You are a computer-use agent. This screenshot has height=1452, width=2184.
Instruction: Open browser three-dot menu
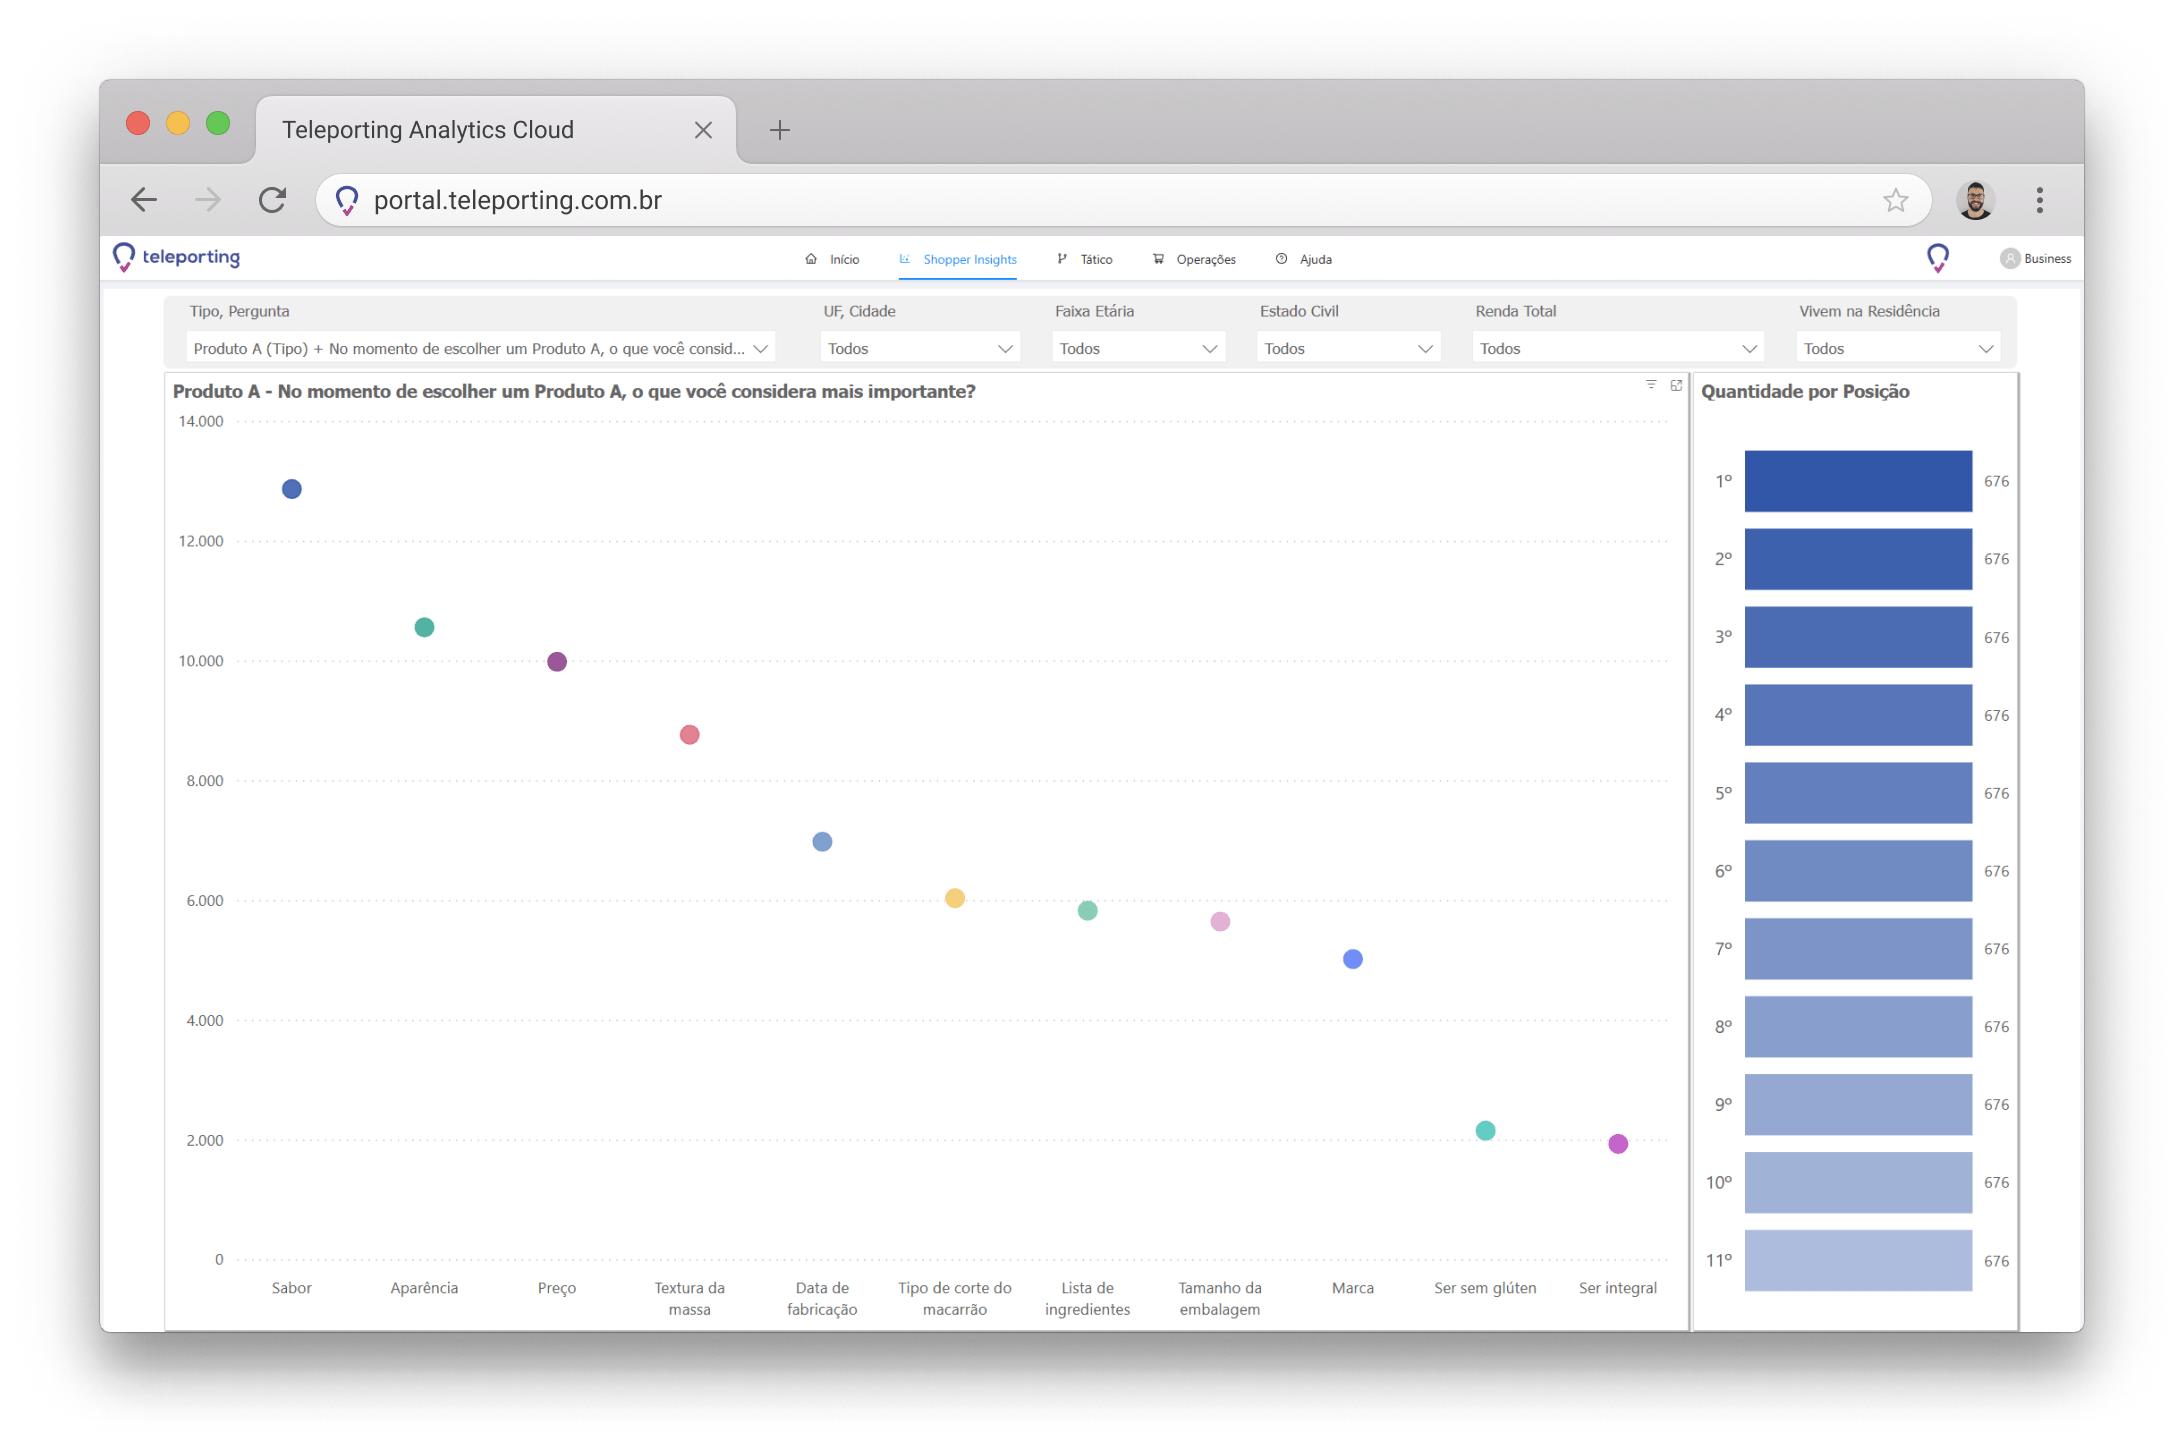2039,200
